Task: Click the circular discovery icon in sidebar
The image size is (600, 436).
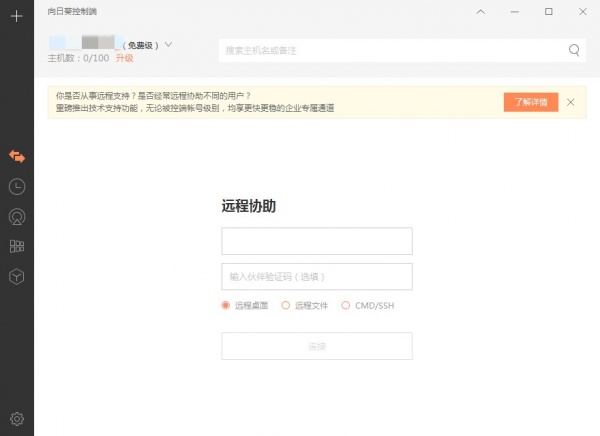Action: [16, 216]
